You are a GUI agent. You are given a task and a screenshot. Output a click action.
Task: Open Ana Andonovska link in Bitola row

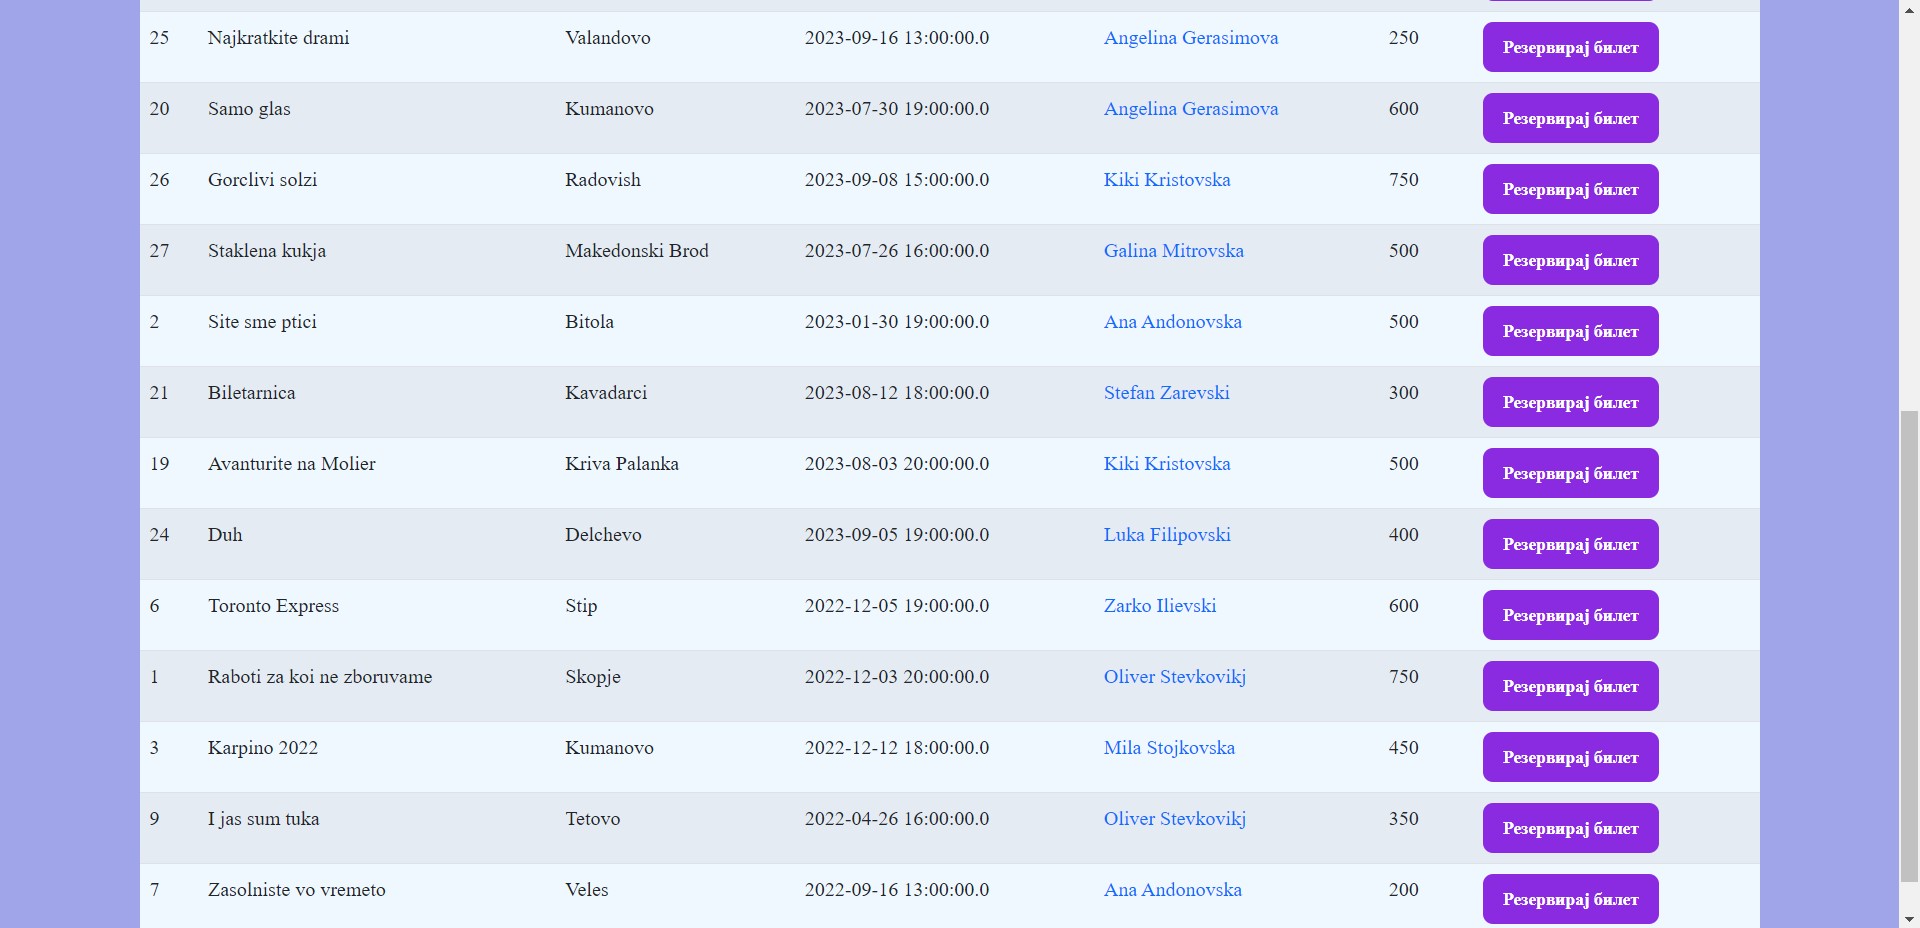[x=1172, y=322]
